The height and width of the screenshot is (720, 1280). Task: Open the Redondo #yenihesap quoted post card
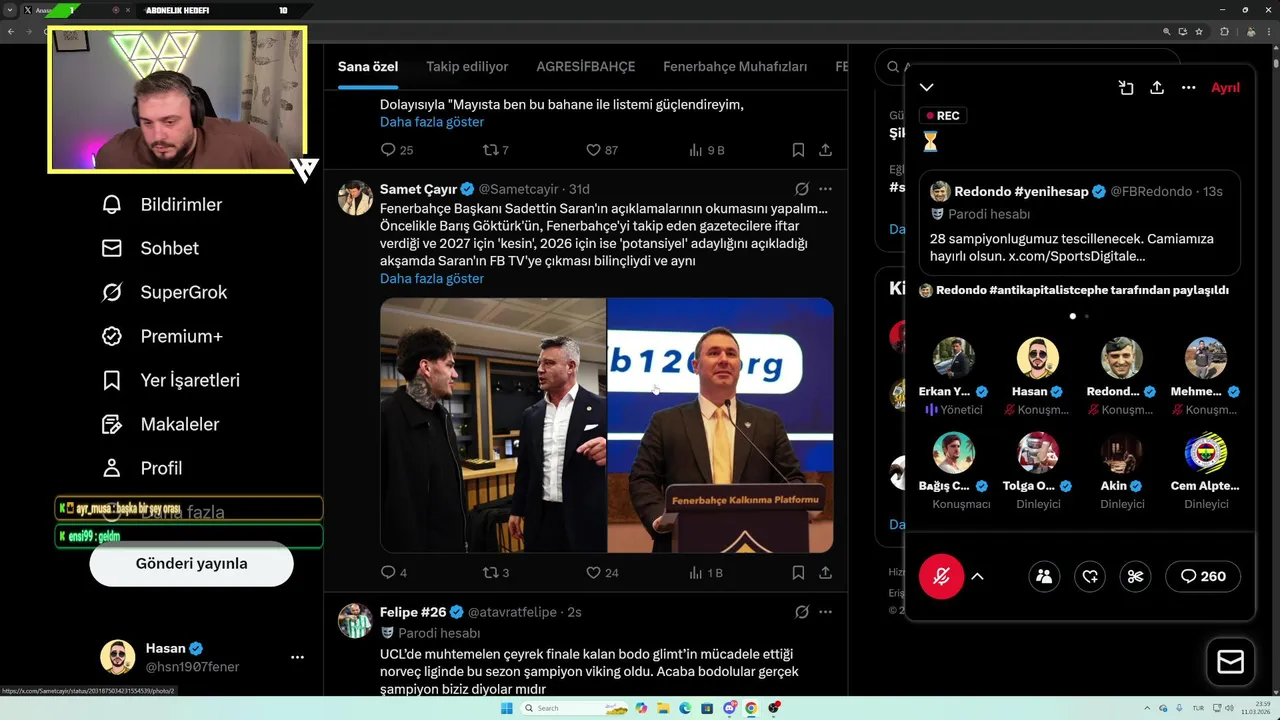pos(1080,223)
